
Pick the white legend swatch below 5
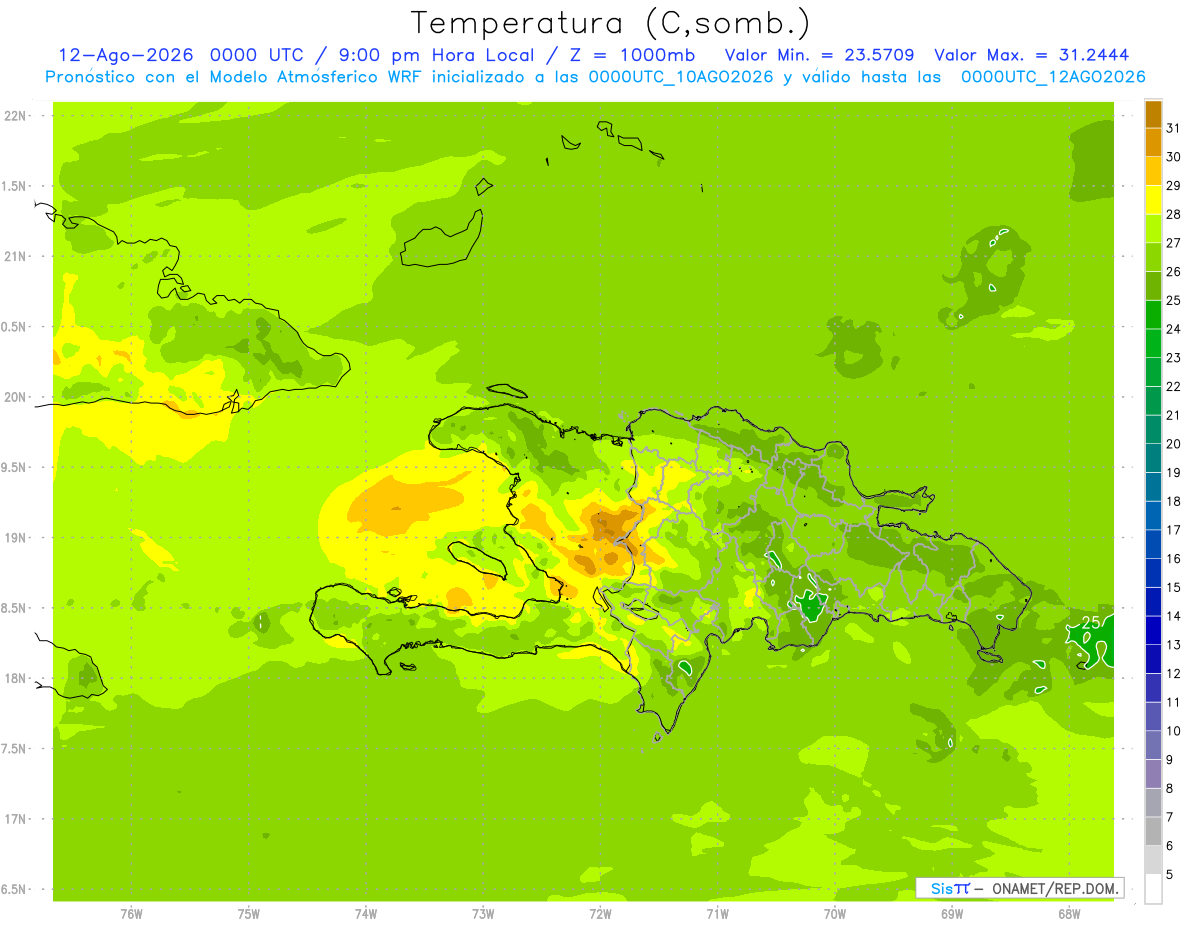(1153, 888)
